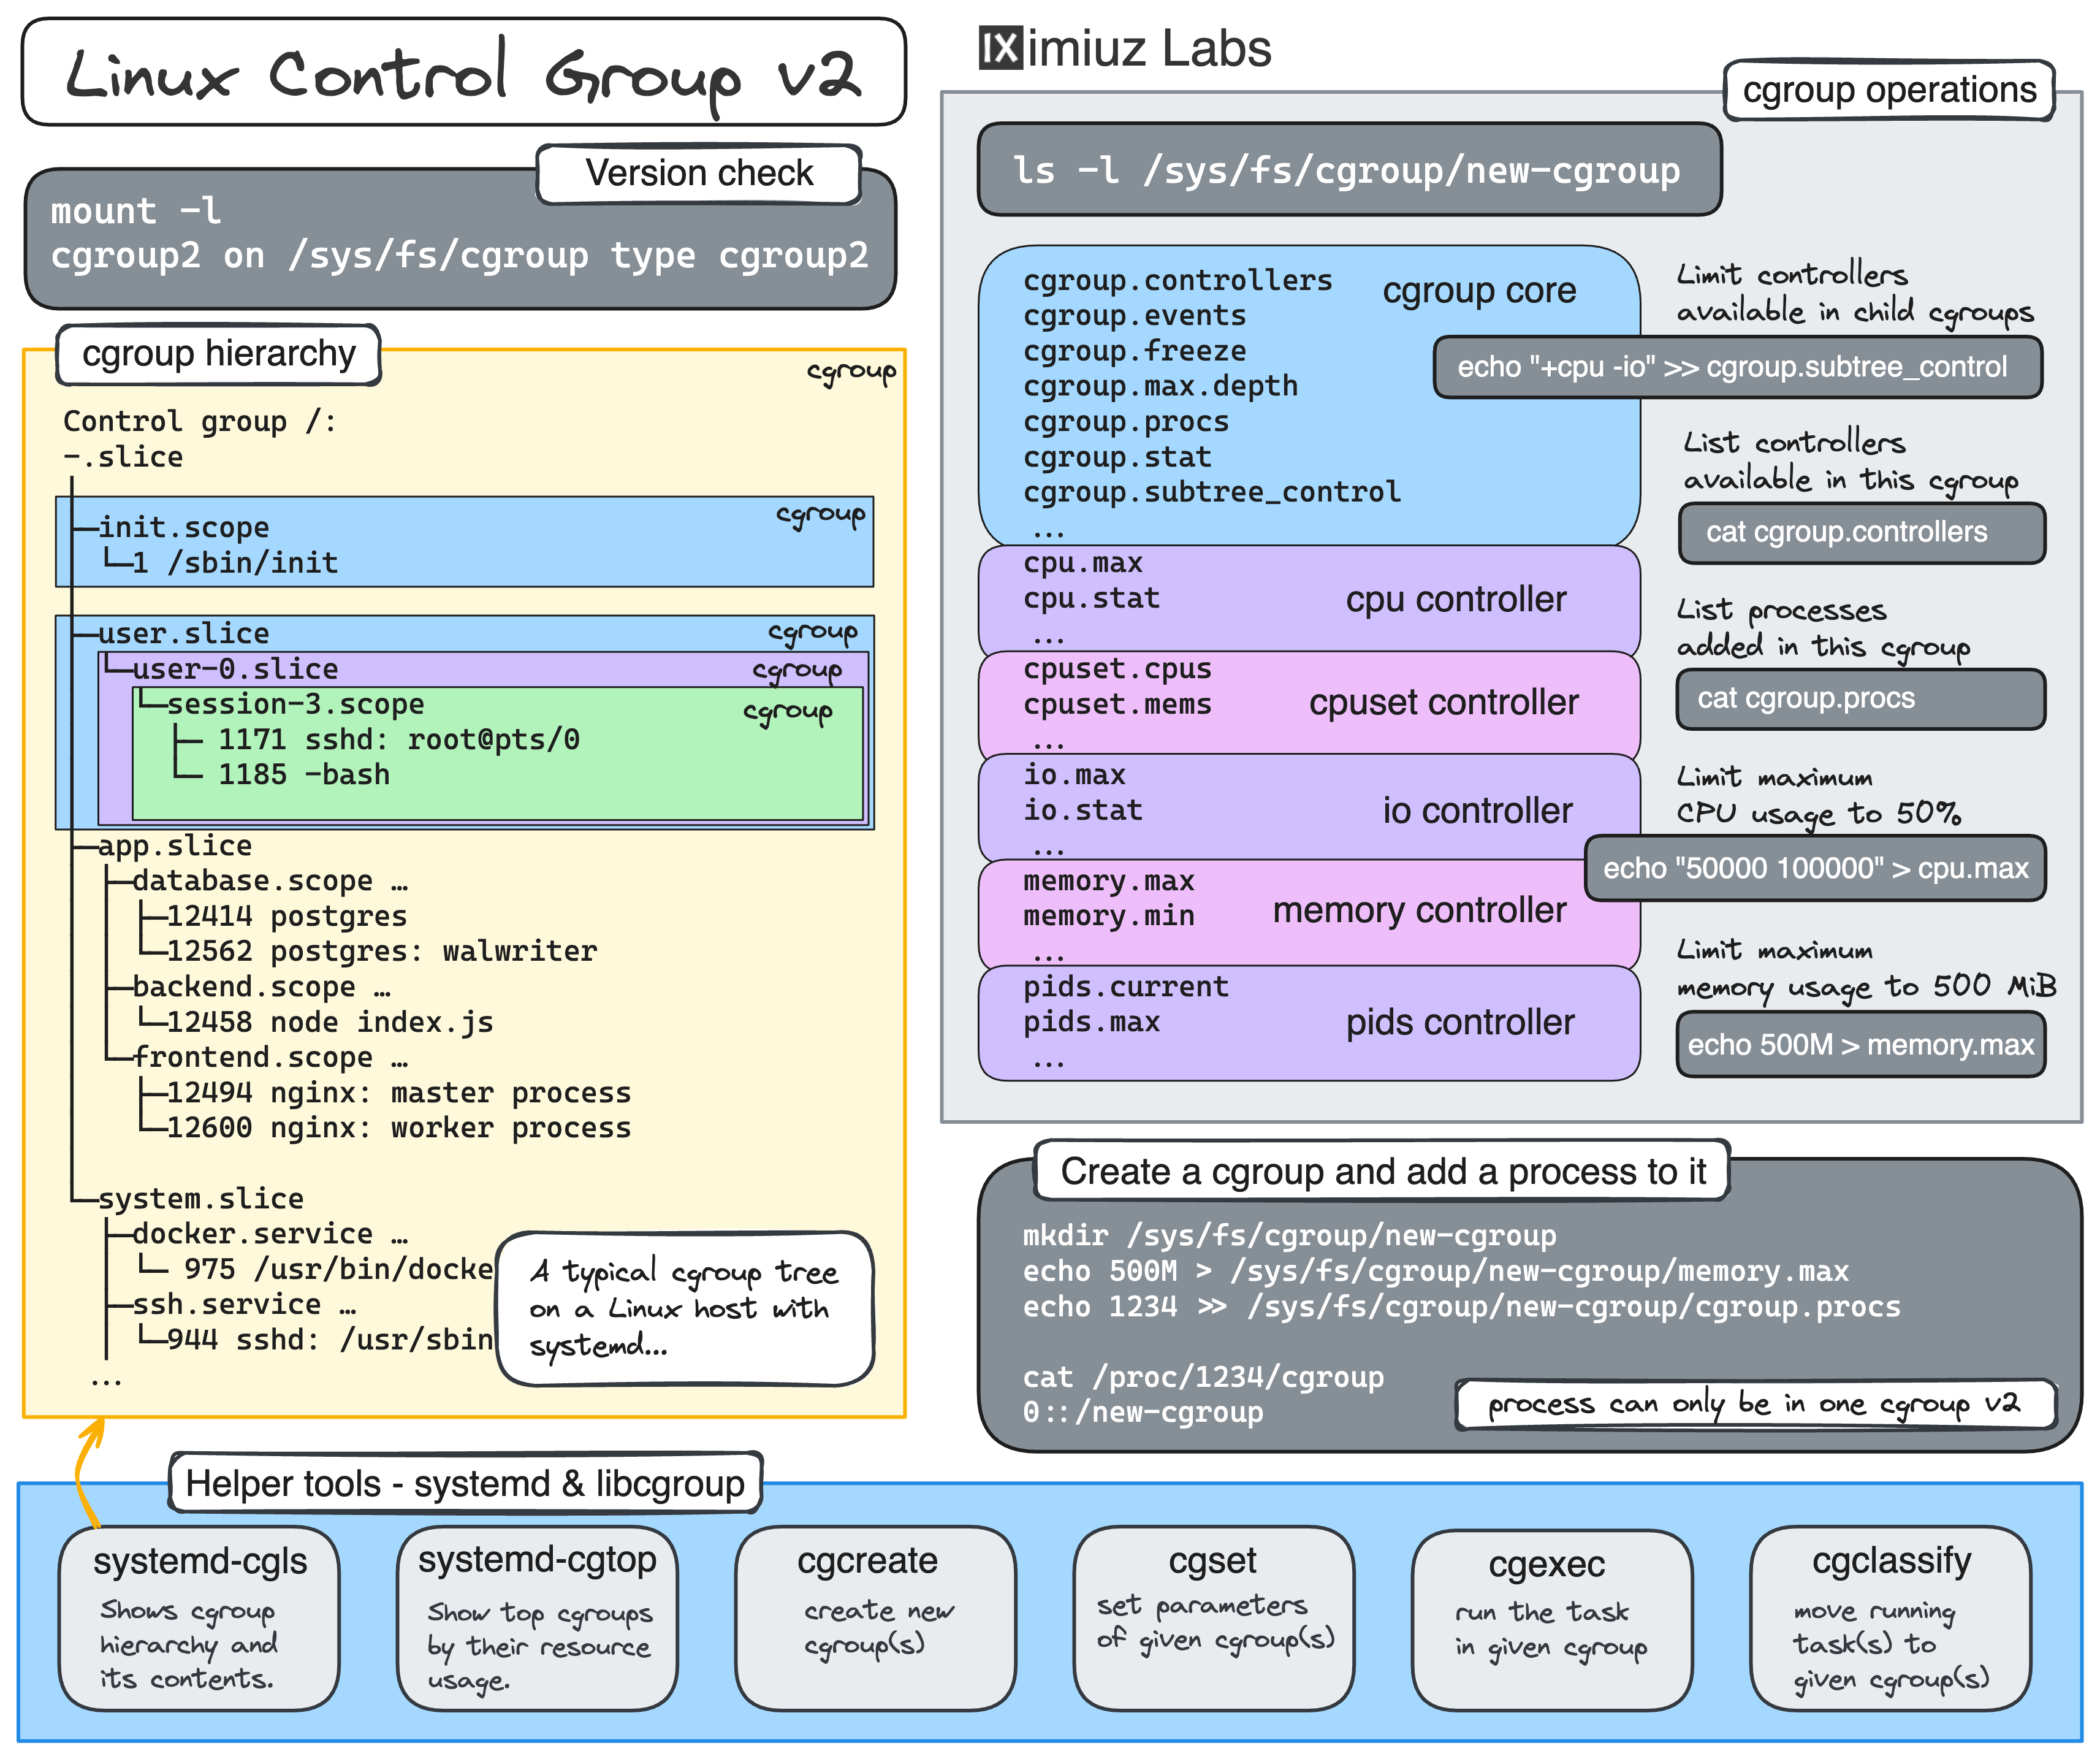Click the session-3.scope entry

point(295,704)
